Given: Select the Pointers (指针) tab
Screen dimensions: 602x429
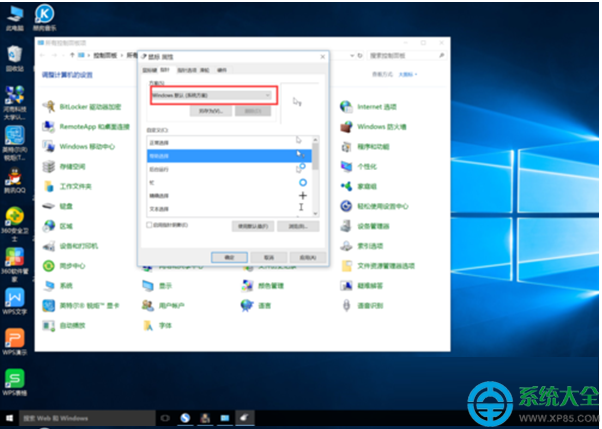Looking at the screenshot, I should pos(165,70).
